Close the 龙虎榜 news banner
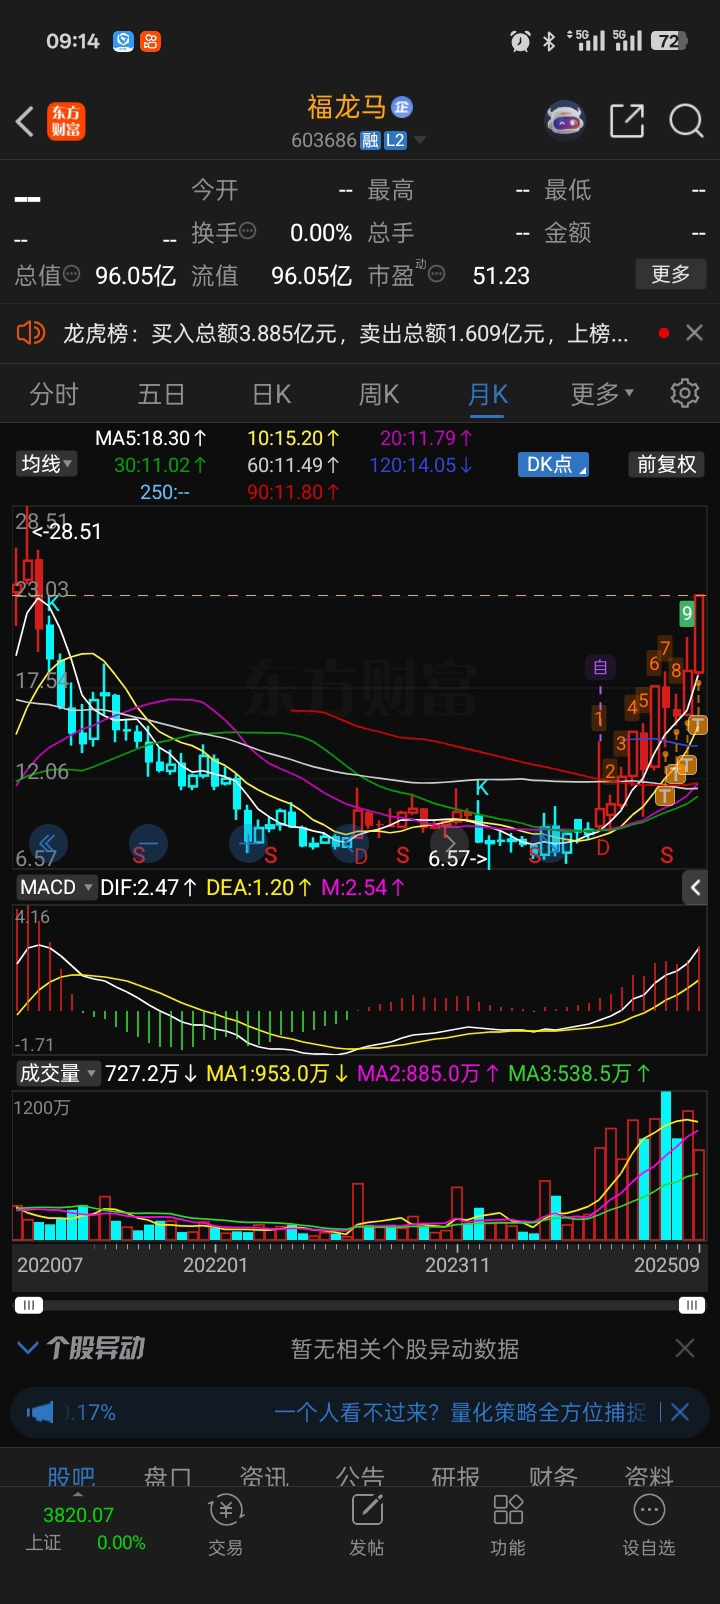 [694, 332]
